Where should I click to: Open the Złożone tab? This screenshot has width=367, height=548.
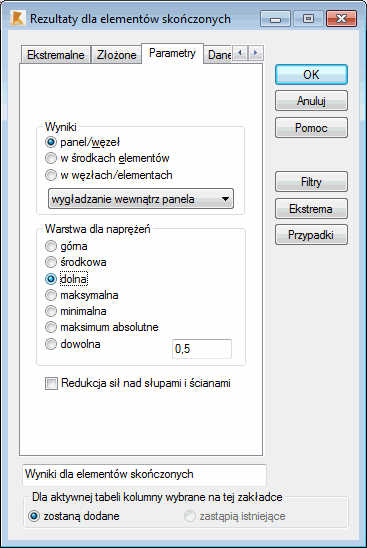pyautogui.click(x=116, y=55)
